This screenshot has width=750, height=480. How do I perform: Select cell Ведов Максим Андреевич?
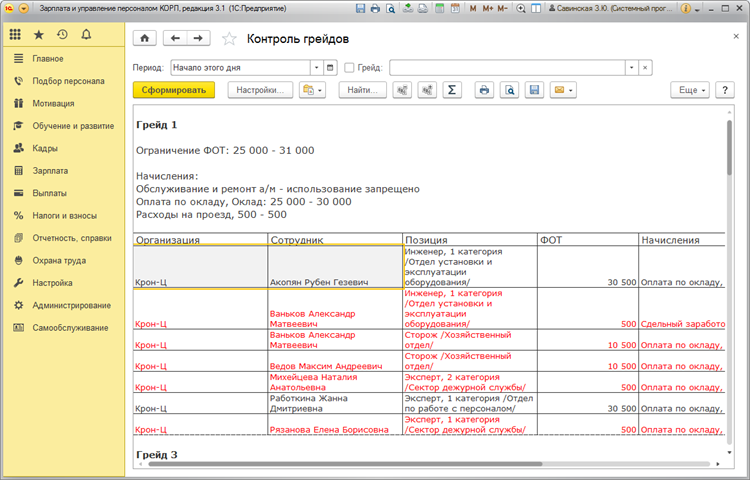pyautogui.click(x=335, y=361)
